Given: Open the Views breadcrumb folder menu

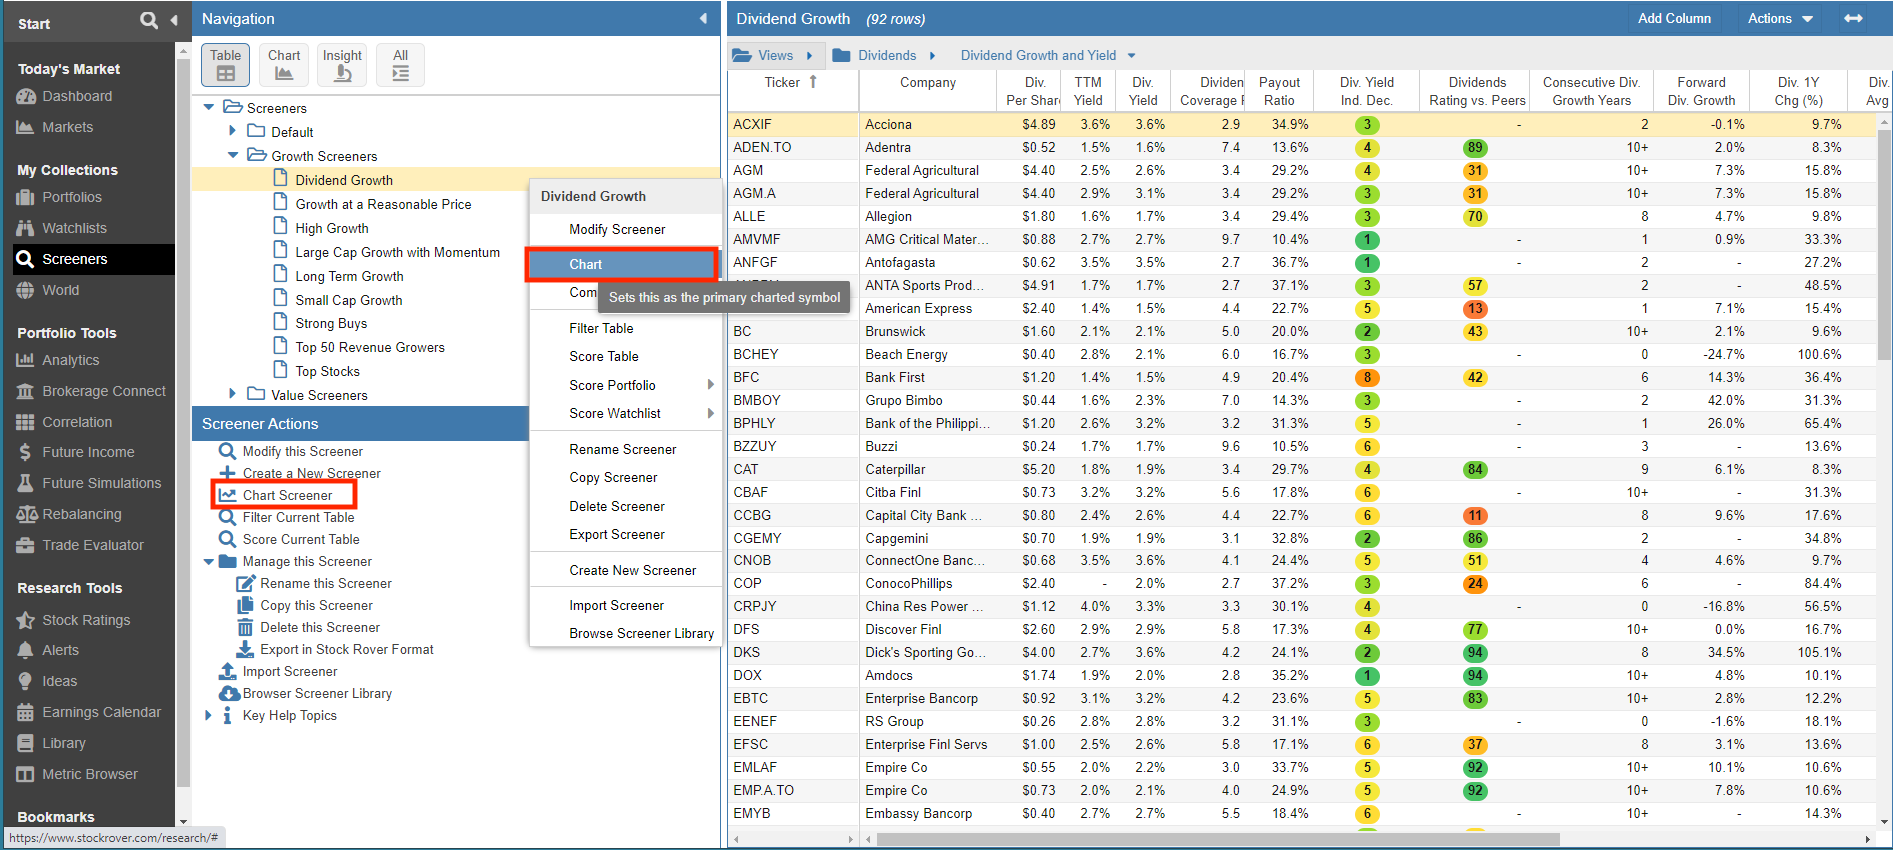Looking at the screenshot, I should [x=772, y=55].
